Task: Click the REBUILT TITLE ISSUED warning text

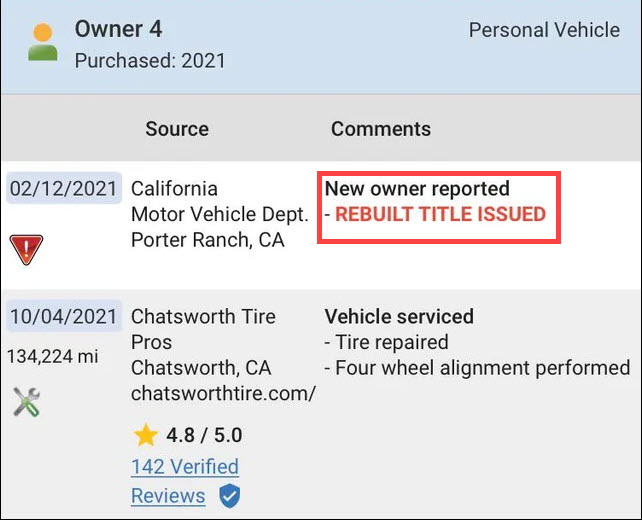Action: (x=441, y=214)
